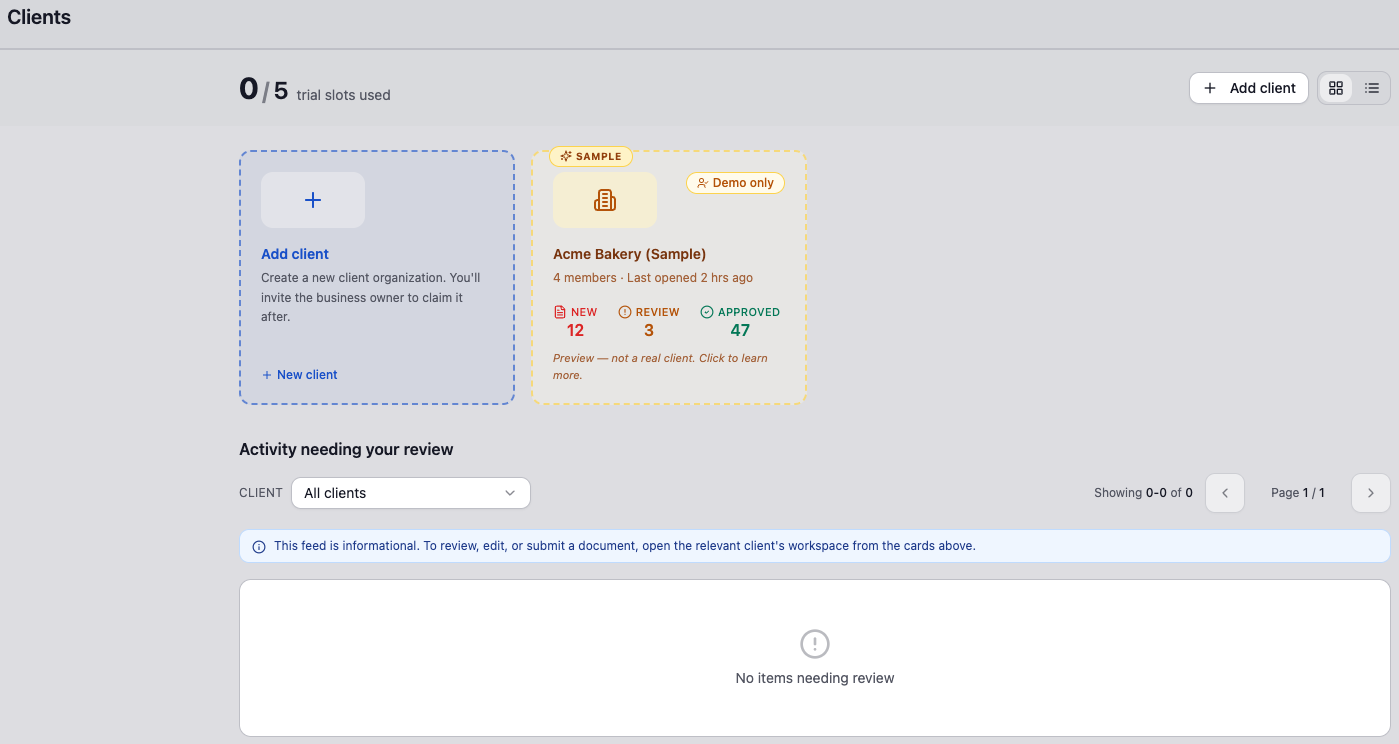Click the Acme Bakery building icon

pyautogui.click(x=605, y=200)
